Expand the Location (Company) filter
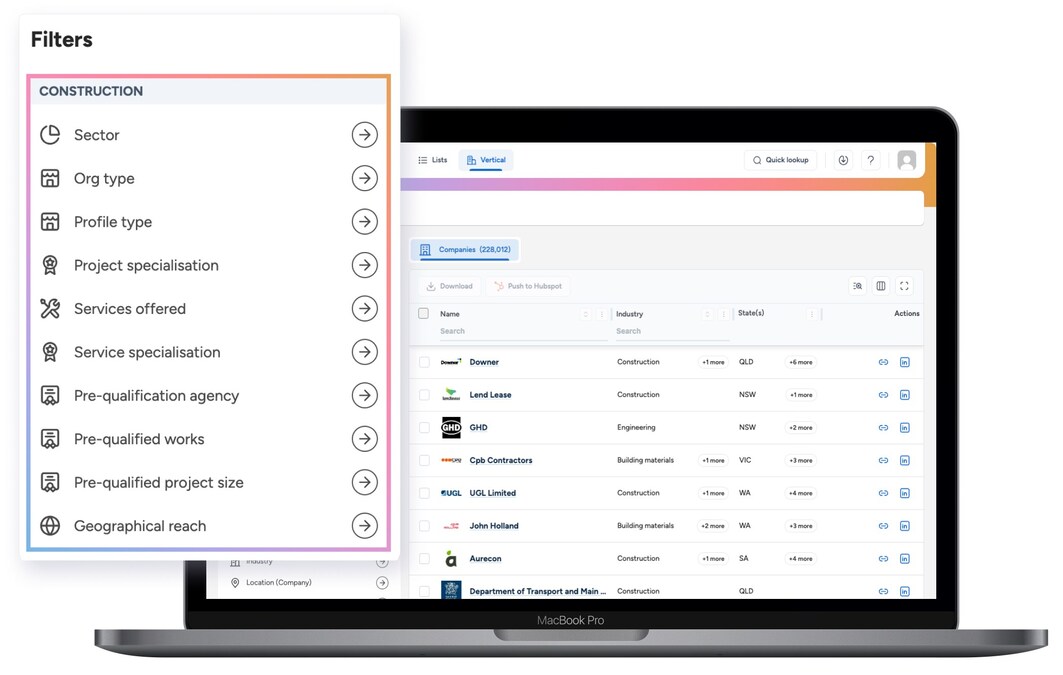 (382, 582)
